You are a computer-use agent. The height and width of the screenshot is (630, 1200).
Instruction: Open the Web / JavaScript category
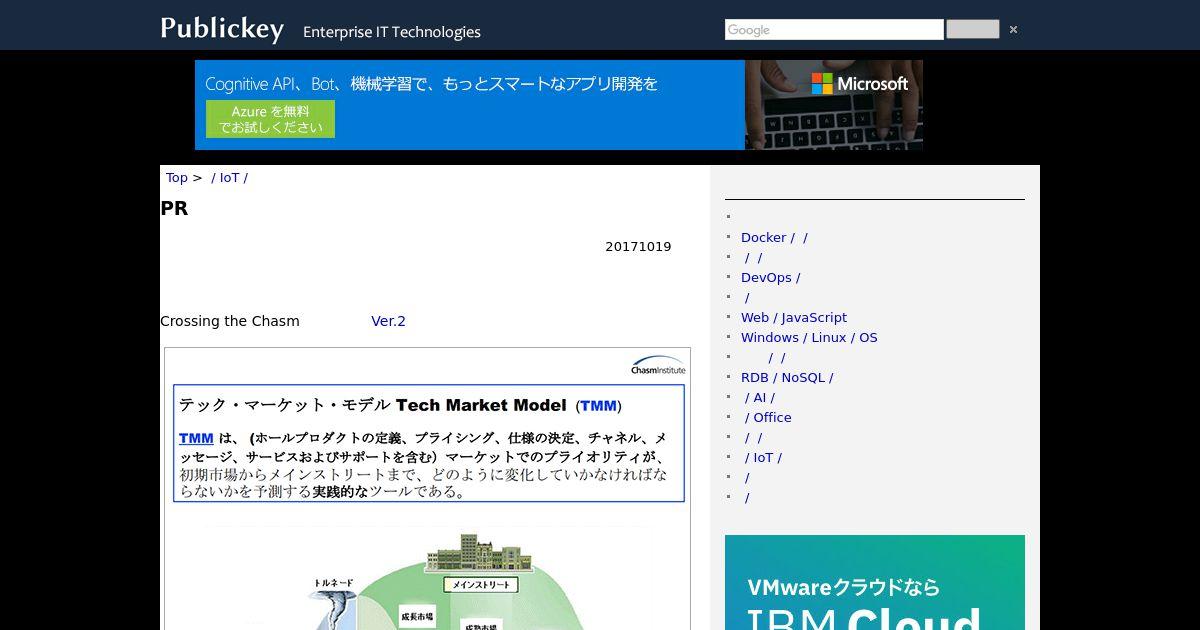(794, 317)
